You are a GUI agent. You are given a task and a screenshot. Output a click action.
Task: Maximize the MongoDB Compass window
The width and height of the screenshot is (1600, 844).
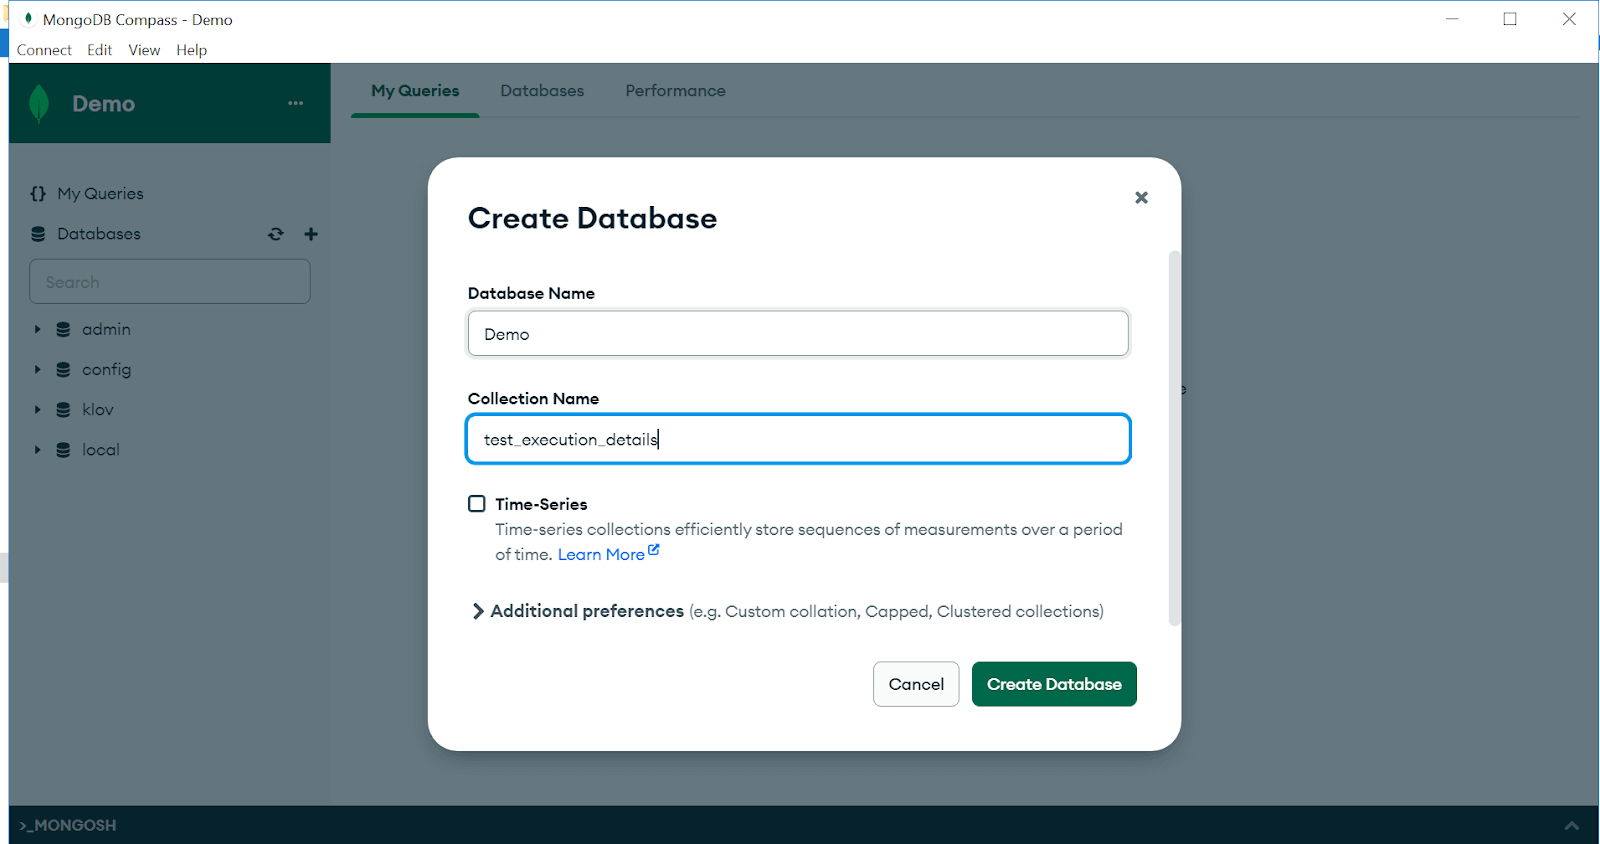(1510, 19)
